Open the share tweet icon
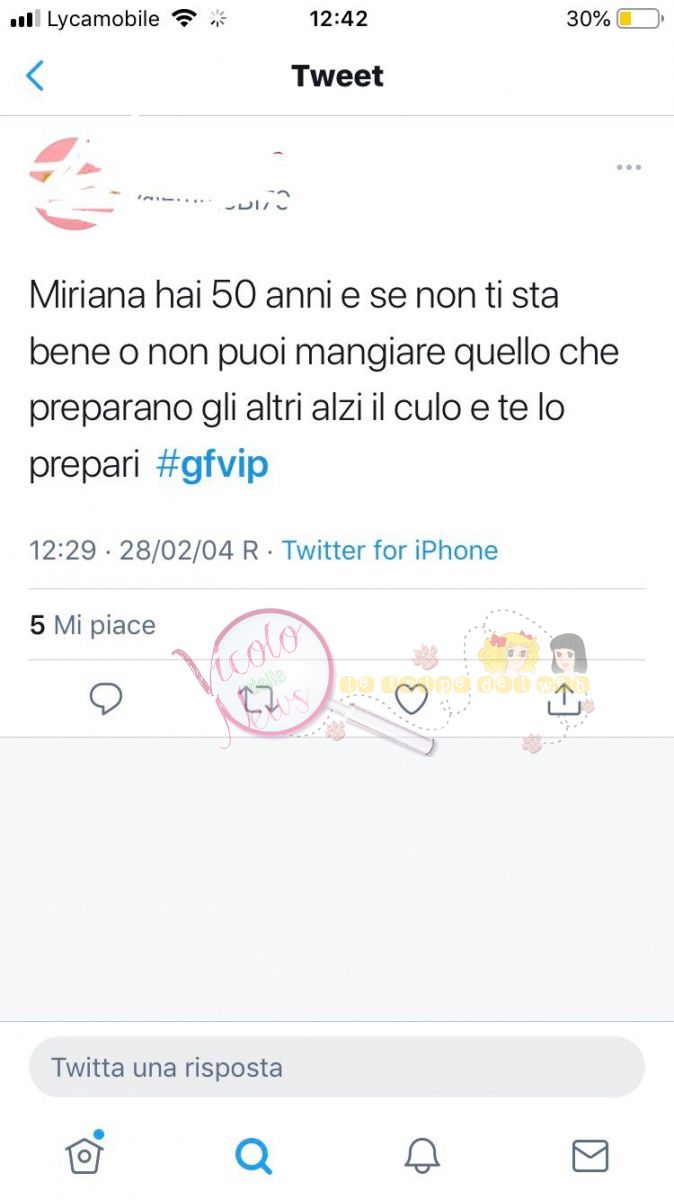The width and height of the screenshot is (674, 1200). tap(564, 699)
